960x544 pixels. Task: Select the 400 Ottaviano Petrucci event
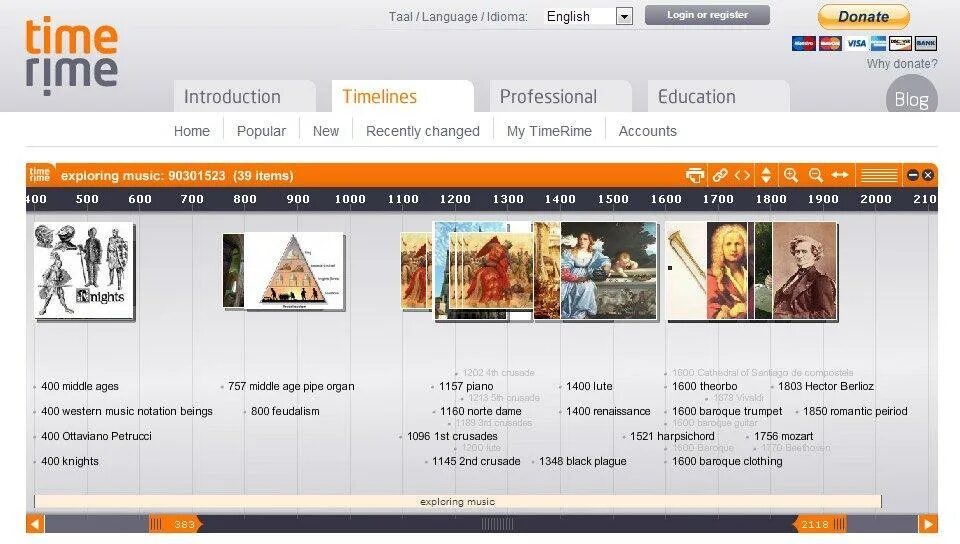tap(96, 436)
